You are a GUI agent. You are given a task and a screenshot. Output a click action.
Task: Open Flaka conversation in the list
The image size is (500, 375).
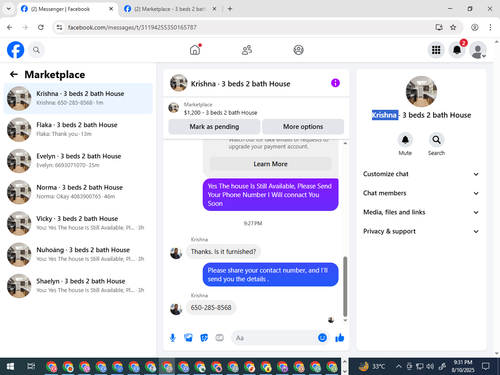(x=78, y=130)
